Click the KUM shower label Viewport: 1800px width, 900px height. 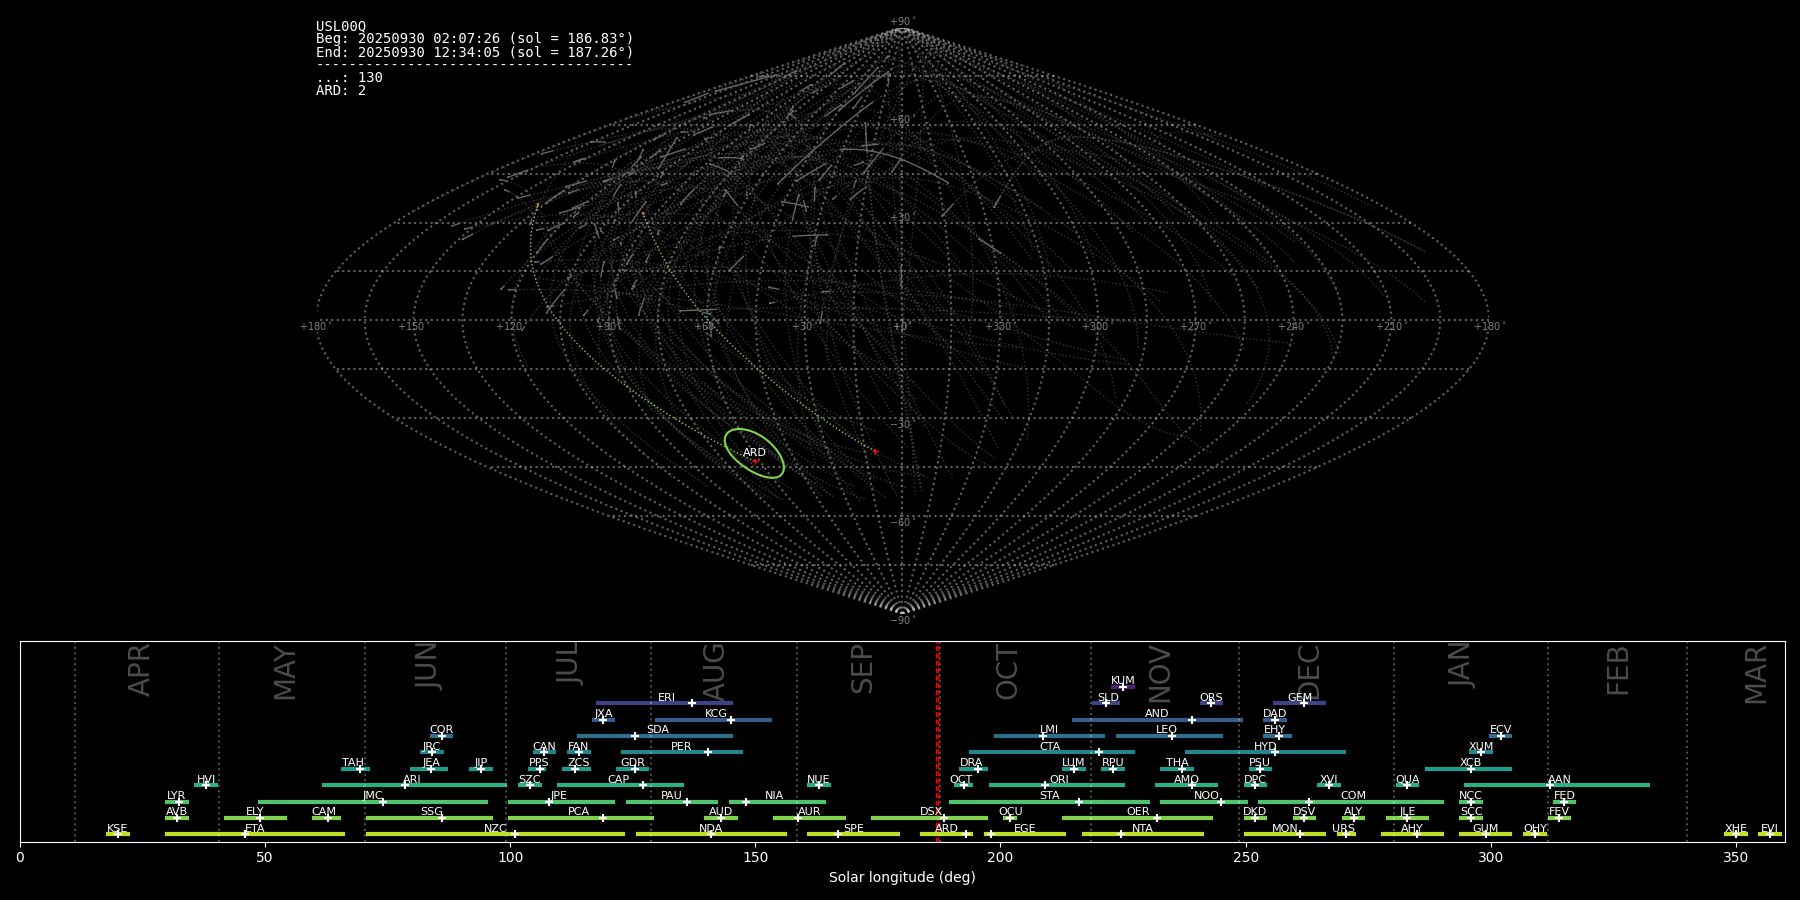(1123, 680)
